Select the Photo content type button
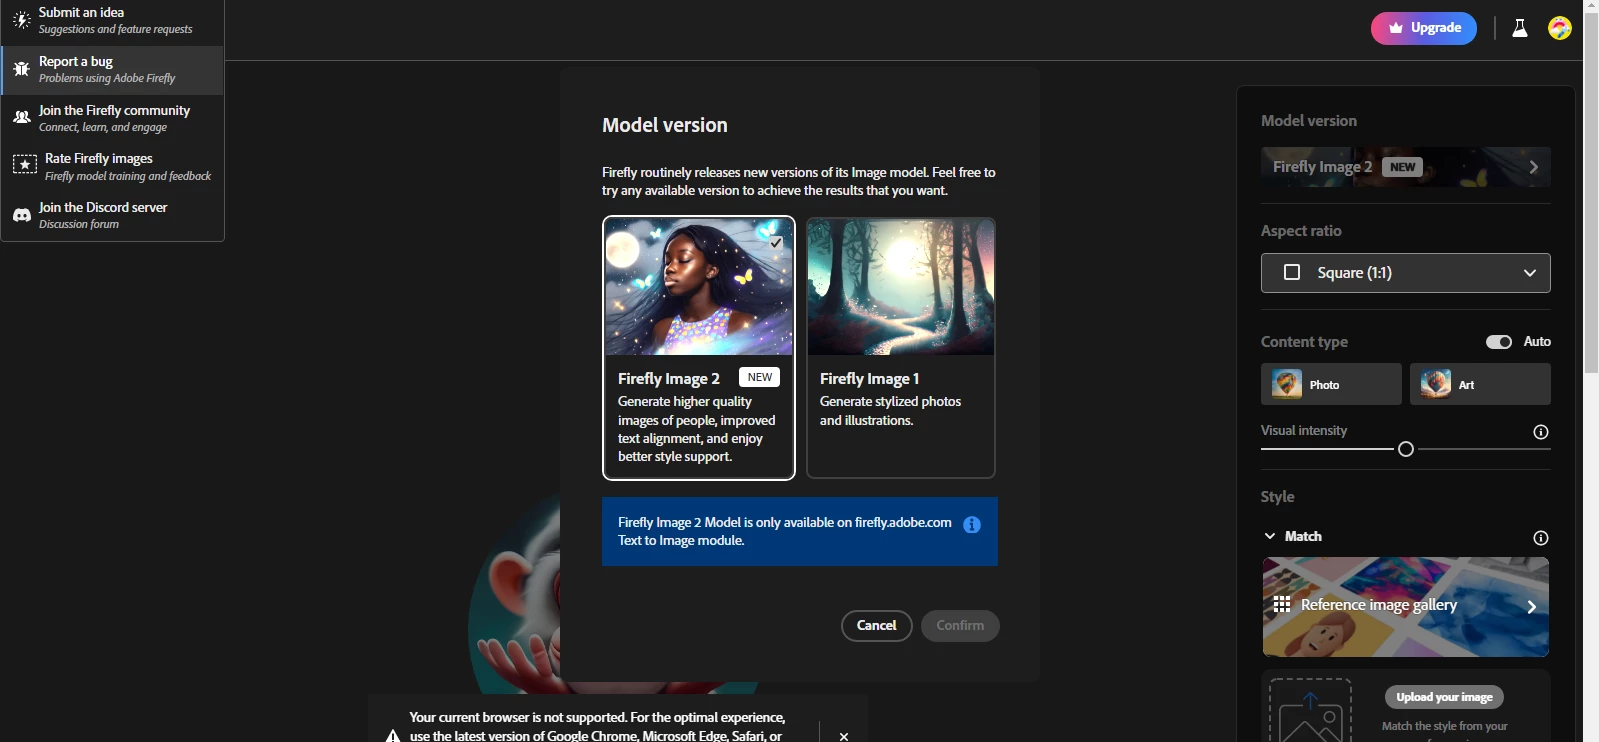This screenshot has height=742, width=1599. click(x=1331, y=384)
